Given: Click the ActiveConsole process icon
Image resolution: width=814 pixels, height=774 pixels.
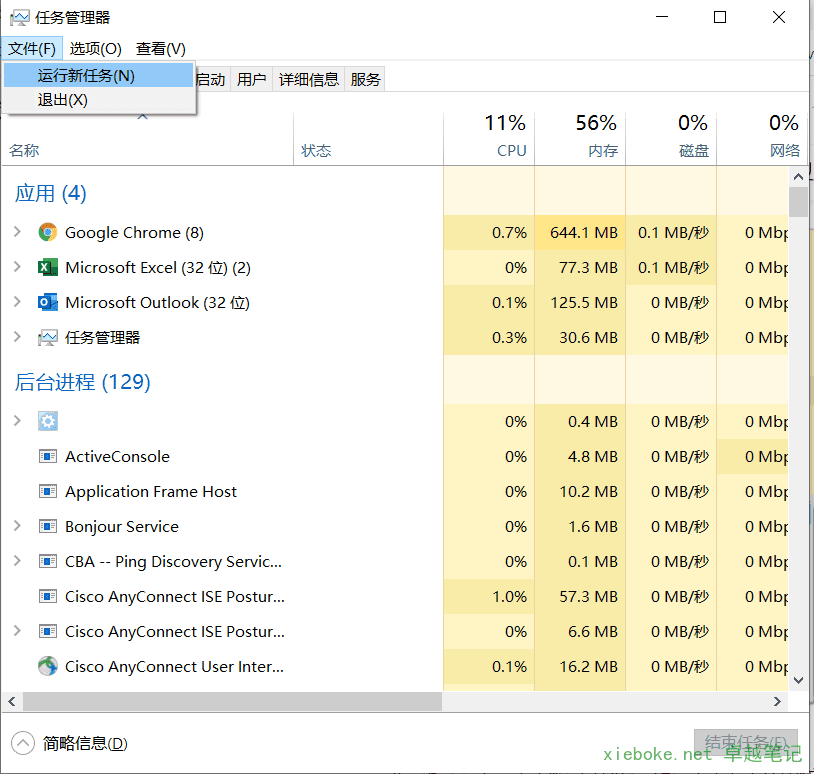Looking at the screenshot, I should click(x=47, y=456).
